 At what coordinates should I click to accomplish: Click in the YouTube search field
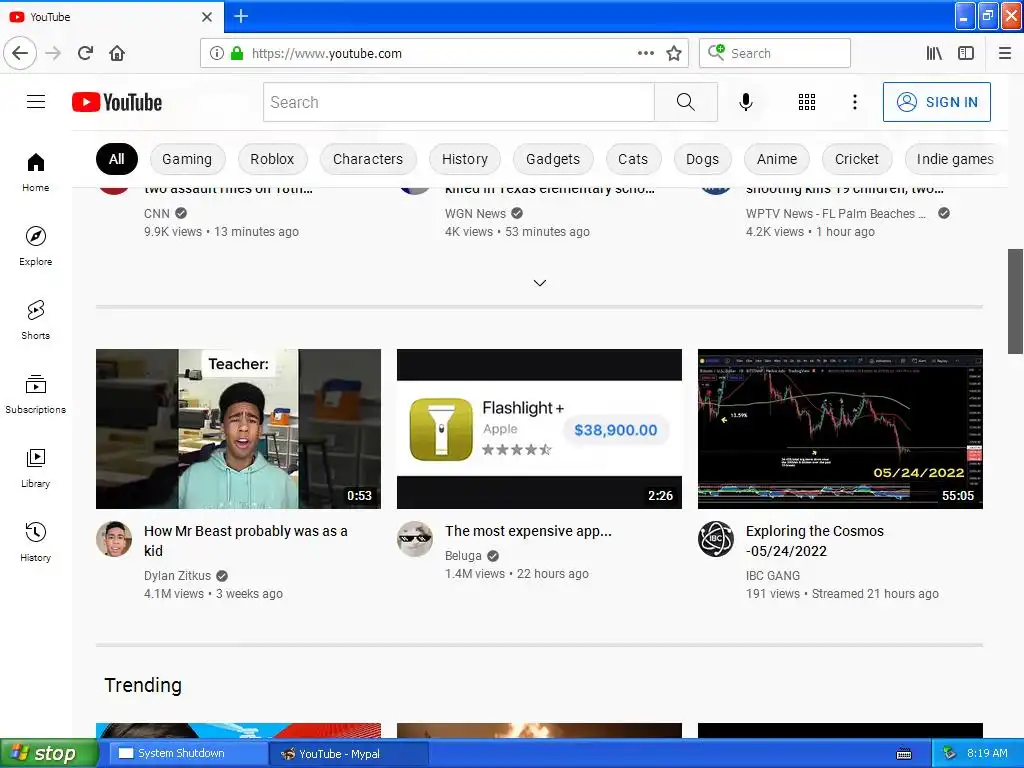(x=458, y=102)
